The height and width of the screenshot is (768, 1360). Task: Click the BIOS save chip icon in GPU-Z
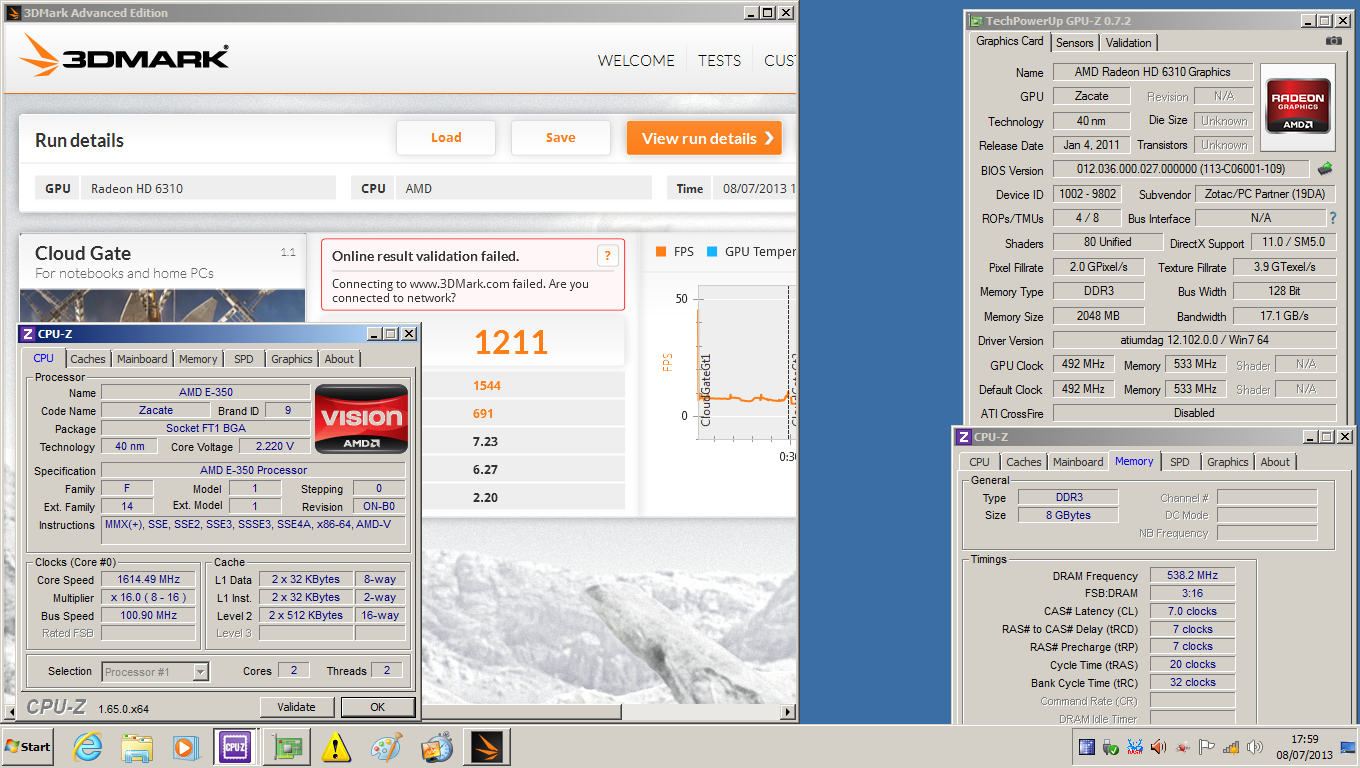1326,169
